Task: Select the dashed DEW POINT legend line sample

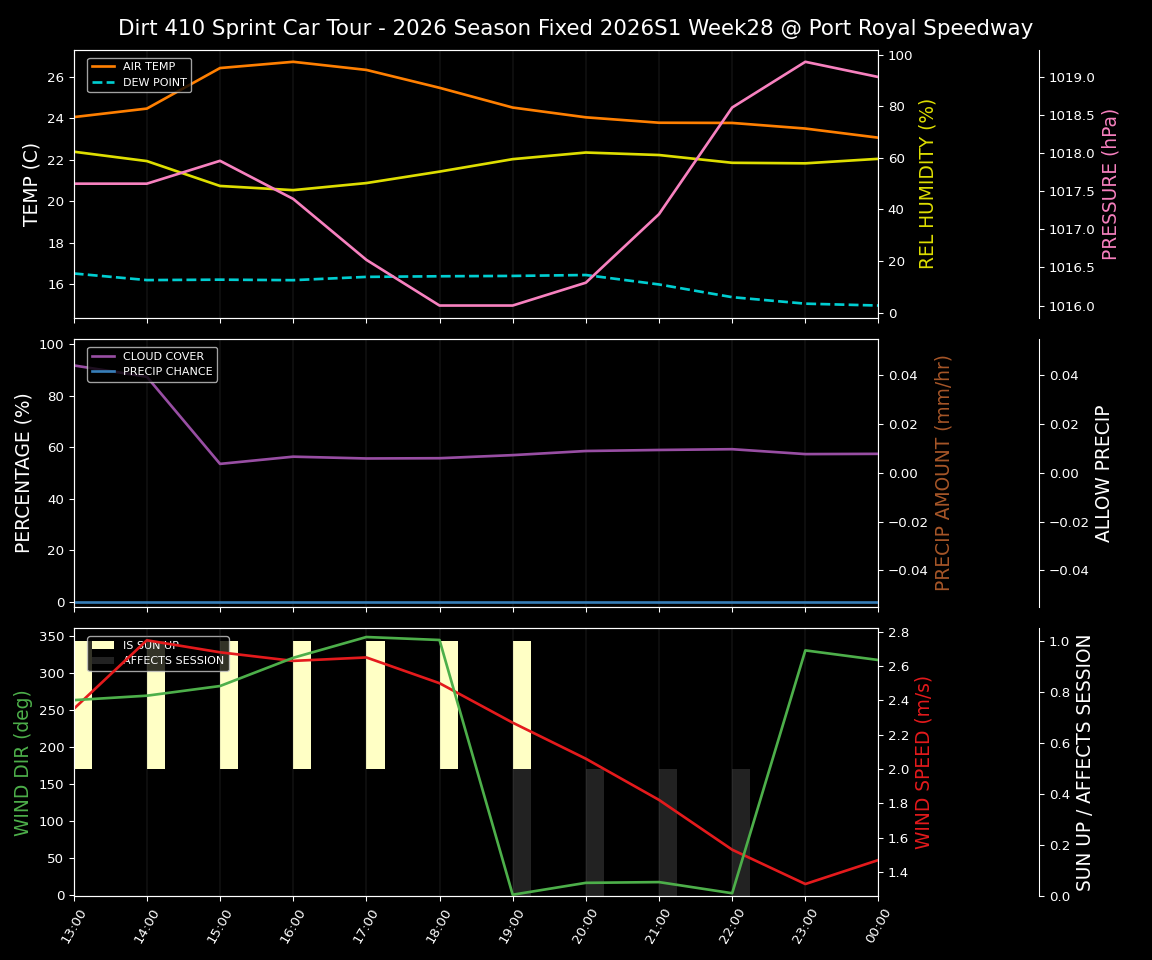Action: click(103, 81)
